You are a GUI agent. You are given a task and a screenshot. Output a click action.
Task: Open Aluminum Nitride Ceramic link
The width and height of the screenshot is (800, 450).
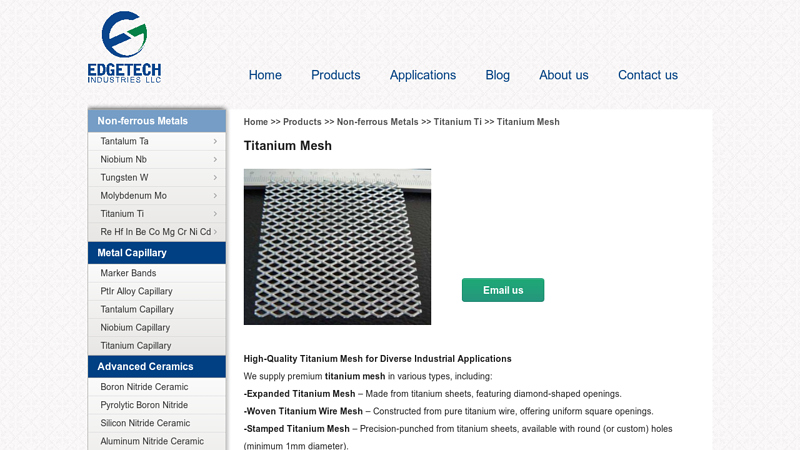tap(152, 441)
